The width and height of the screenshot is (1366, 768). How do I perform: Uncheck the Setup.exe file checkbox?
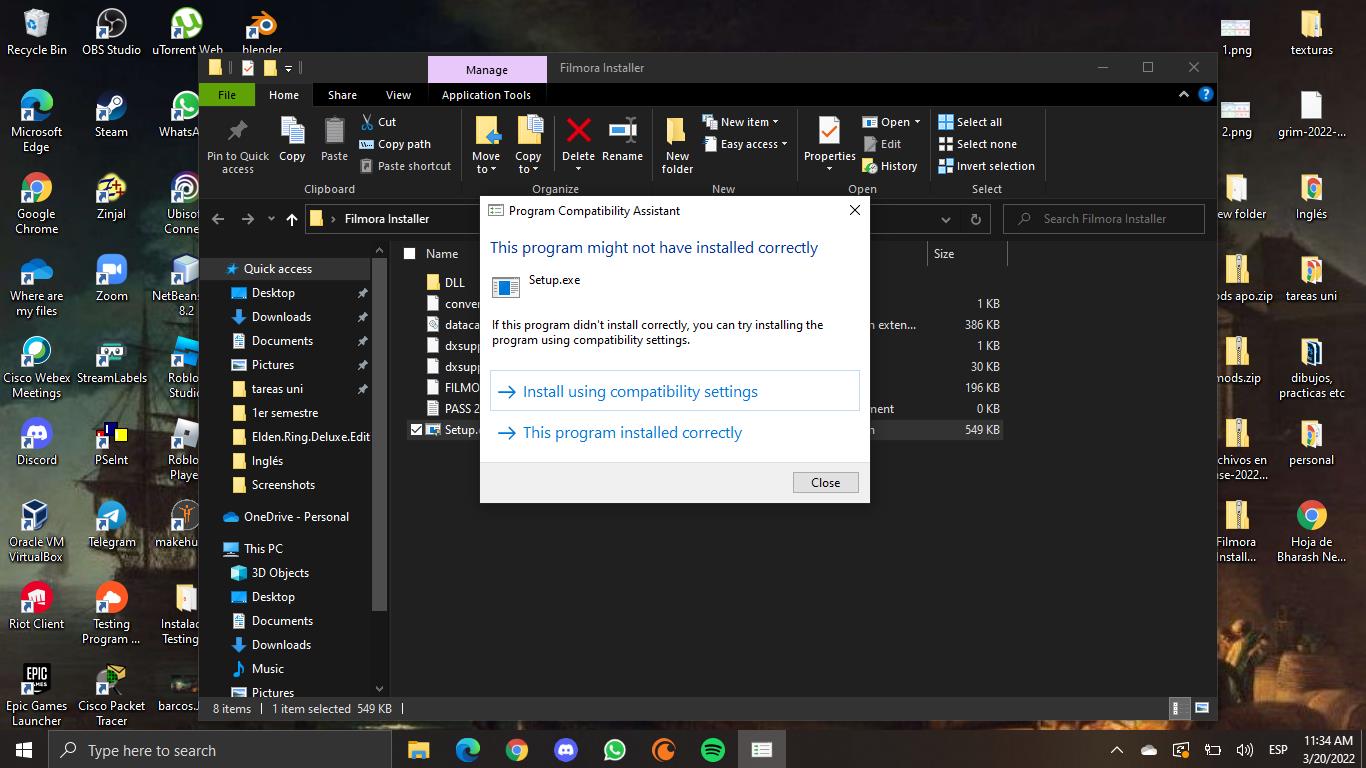pos(416,430)
